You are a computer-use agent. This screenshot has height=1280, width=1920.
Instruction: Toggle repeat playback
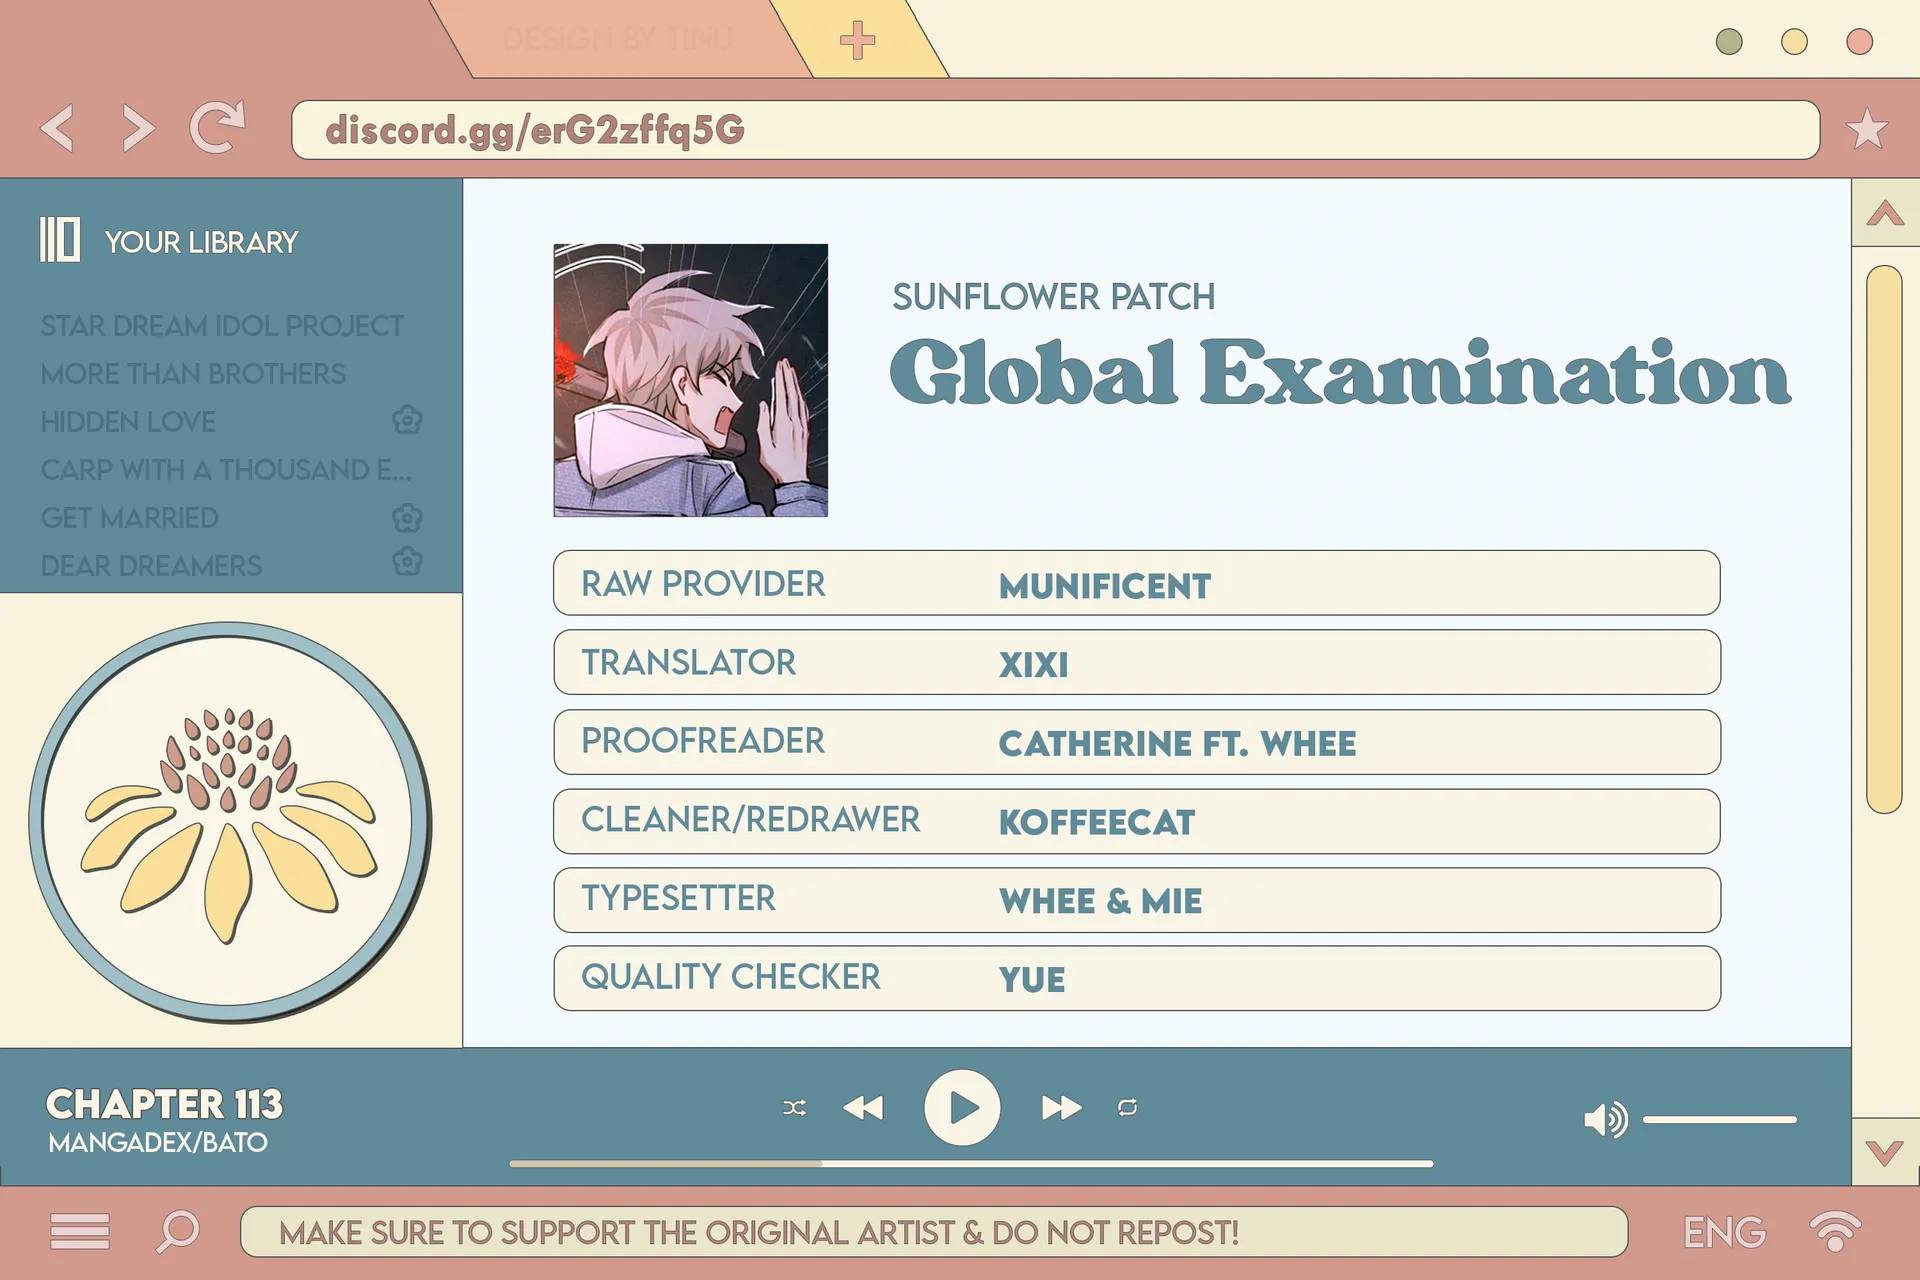[1127, 1107]
